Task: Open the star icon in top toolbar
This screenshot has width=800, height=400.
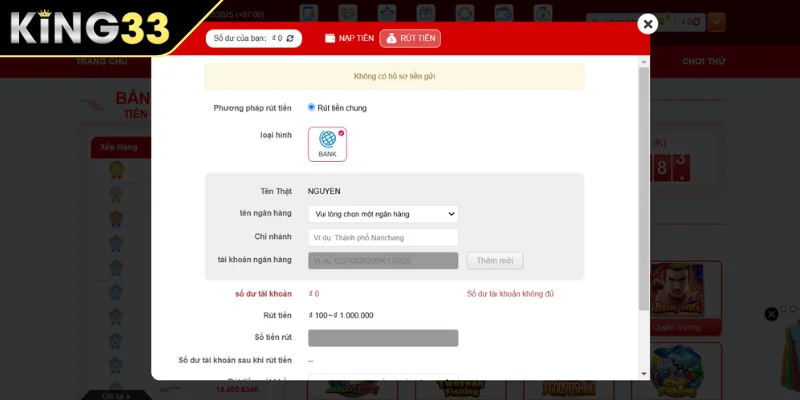Action: click(387, 13)
